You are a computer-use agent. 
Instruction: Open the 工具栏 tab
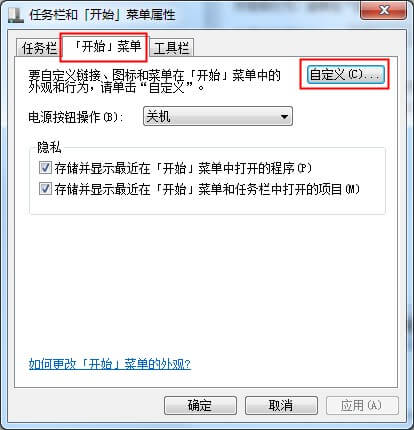coord(171,48)
